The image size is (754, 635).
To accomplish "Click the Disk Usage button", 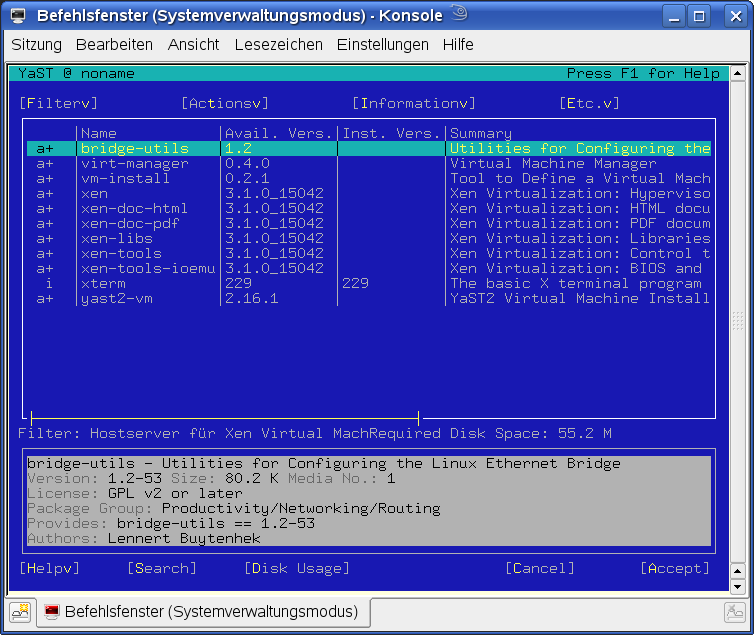I will tap(297, 568).
